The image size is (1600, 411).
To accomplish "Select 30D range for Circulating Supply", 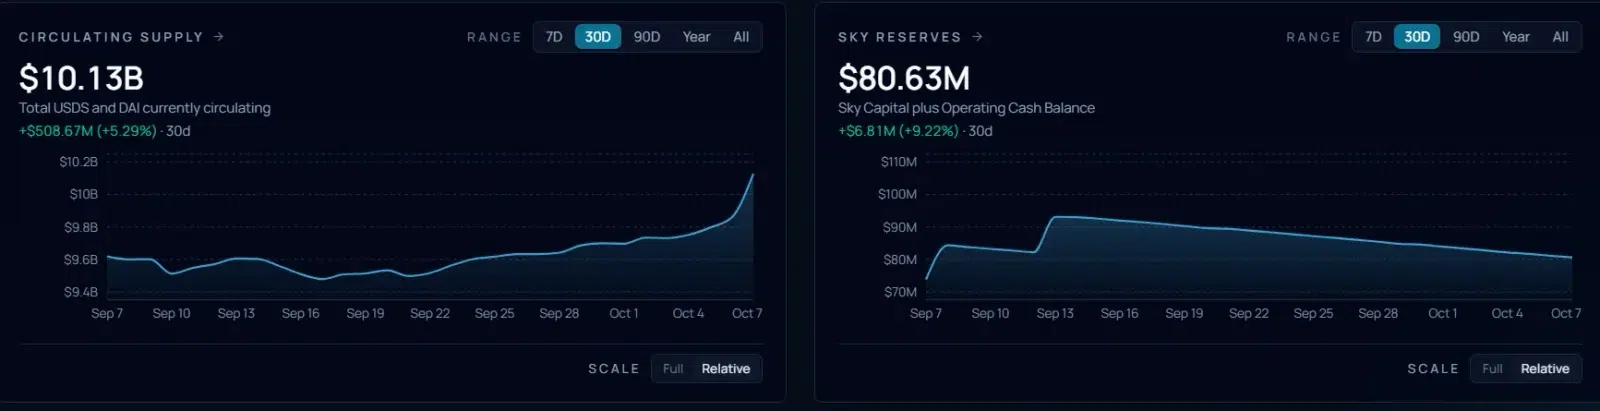I will (x=598, y=37).
